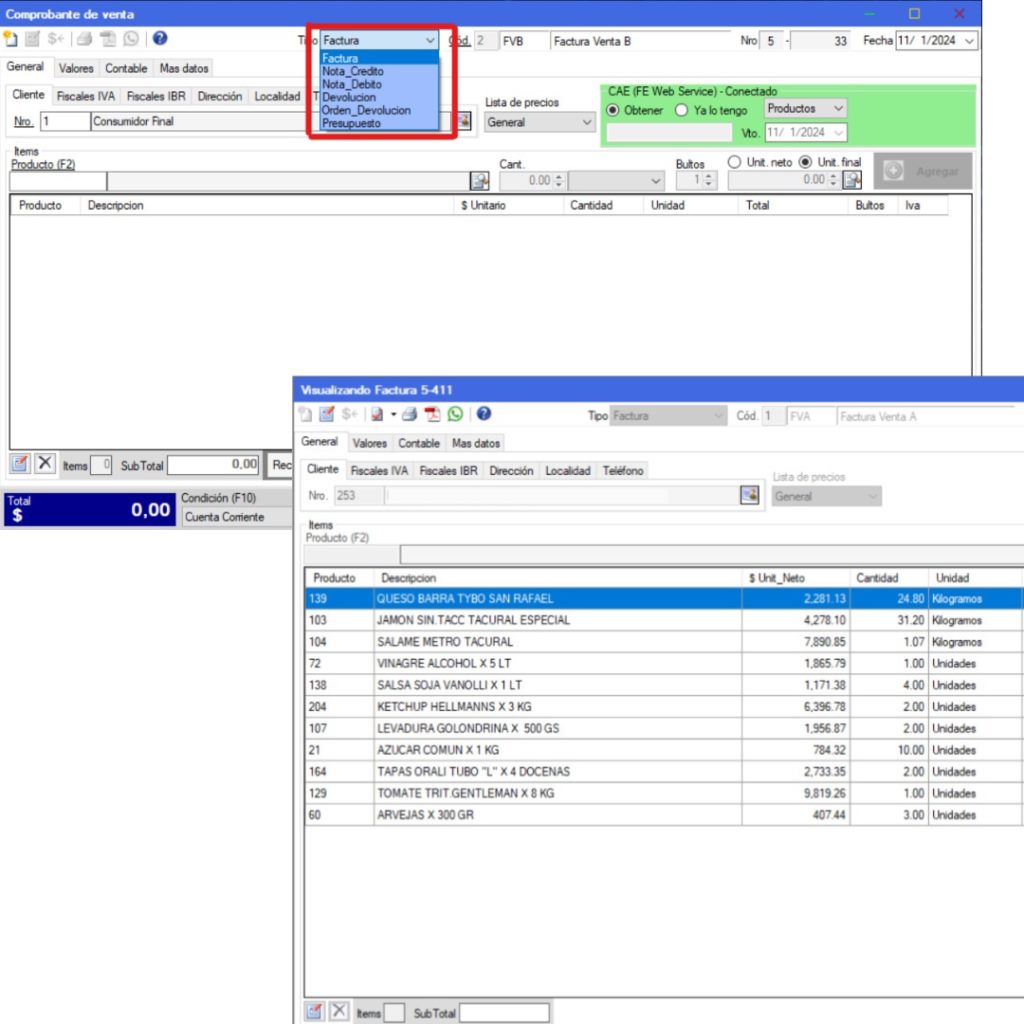
Task: Click new document icon in Comprobante de venta toolbar
Action: tap(10, 39)
